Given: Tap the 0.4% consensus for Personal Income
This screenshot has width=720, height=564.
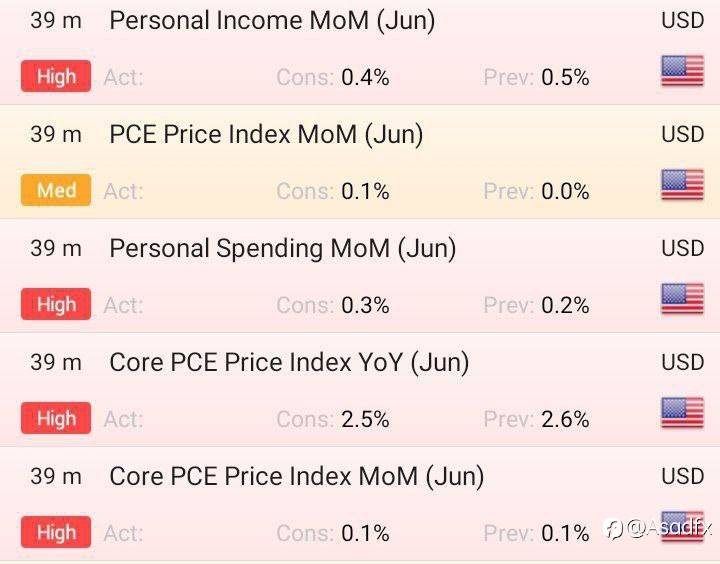Looking at the screenshot, I should click(x=365, y=77).
